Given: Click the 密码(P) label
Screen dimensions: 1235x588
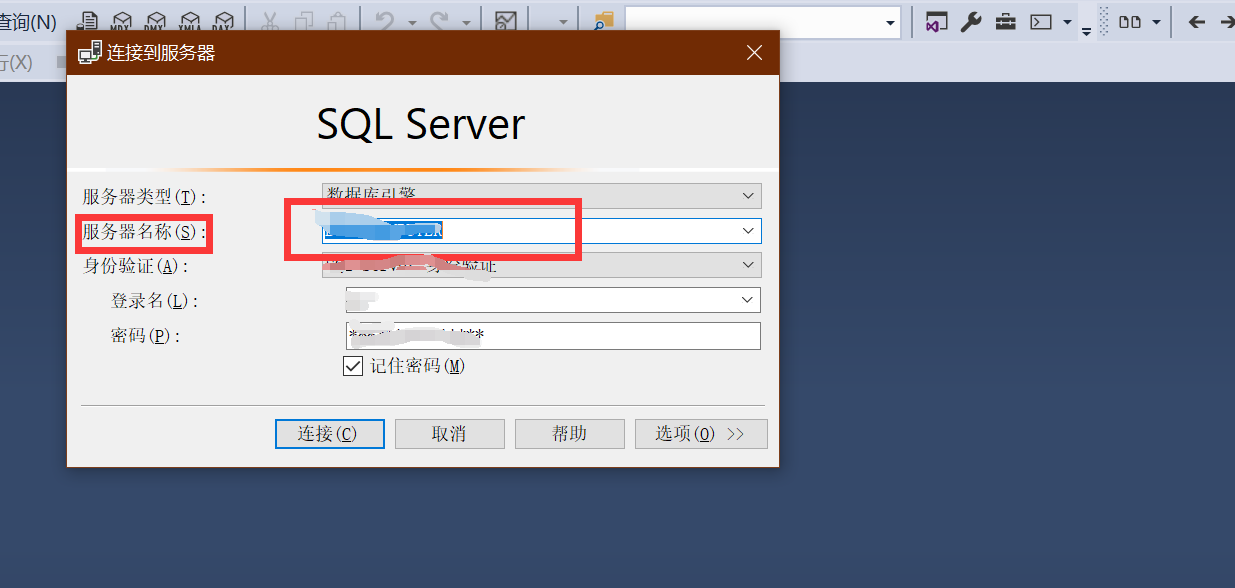Looking at the screenshot, I should tap(146, 336).
